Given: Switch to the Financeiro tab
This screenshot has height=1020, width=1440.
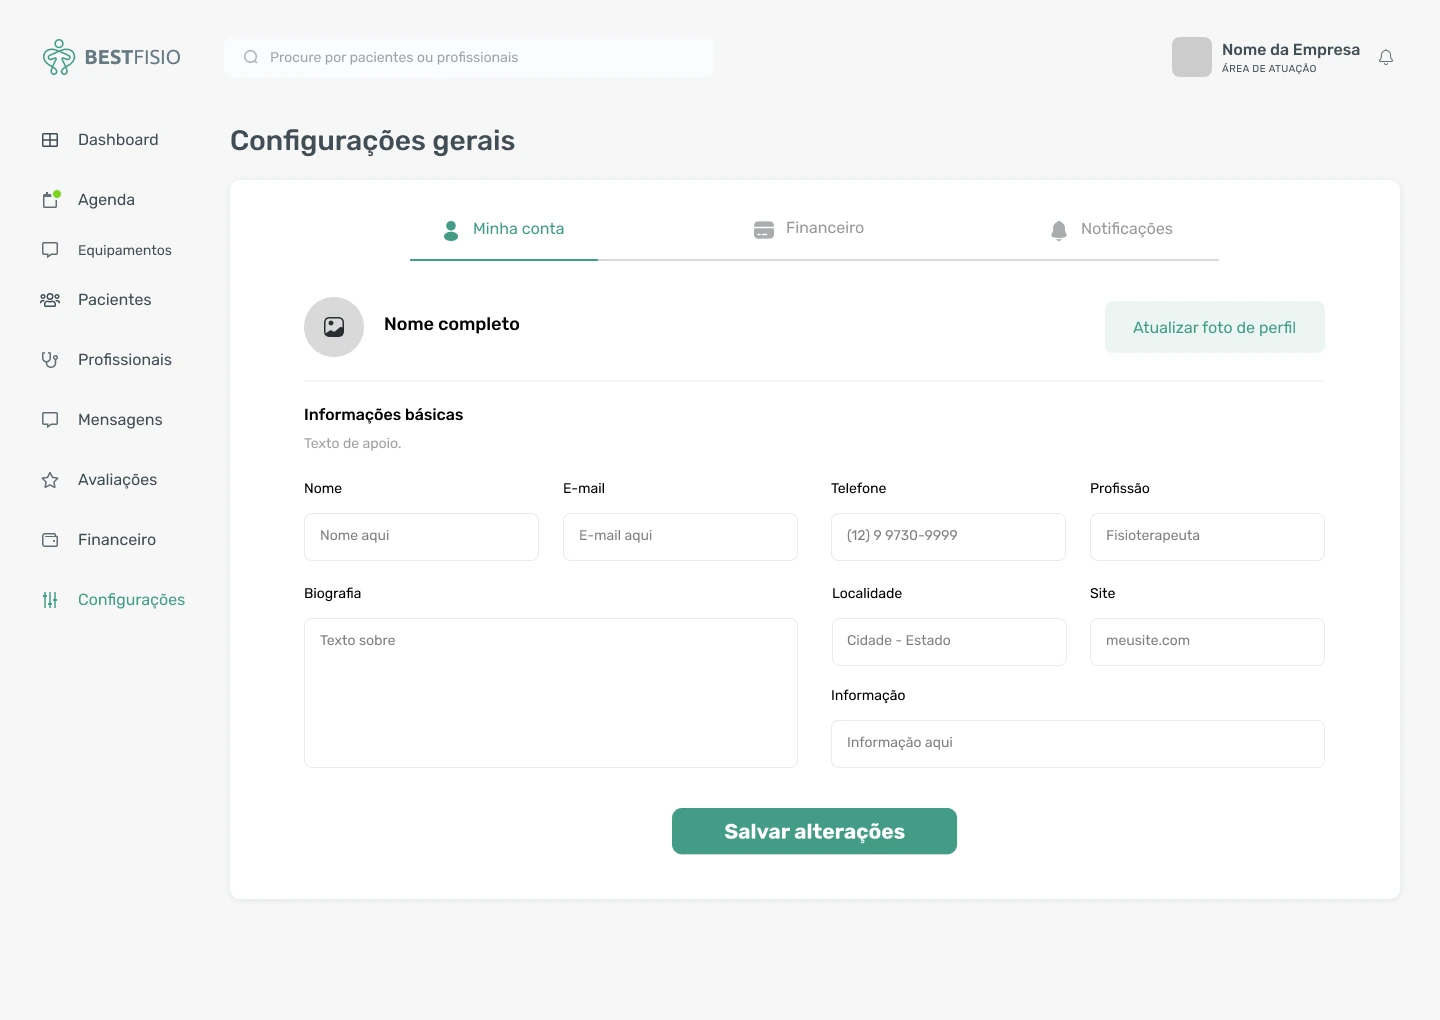Looking at the screenshot, I should click(x=808, y=229).
